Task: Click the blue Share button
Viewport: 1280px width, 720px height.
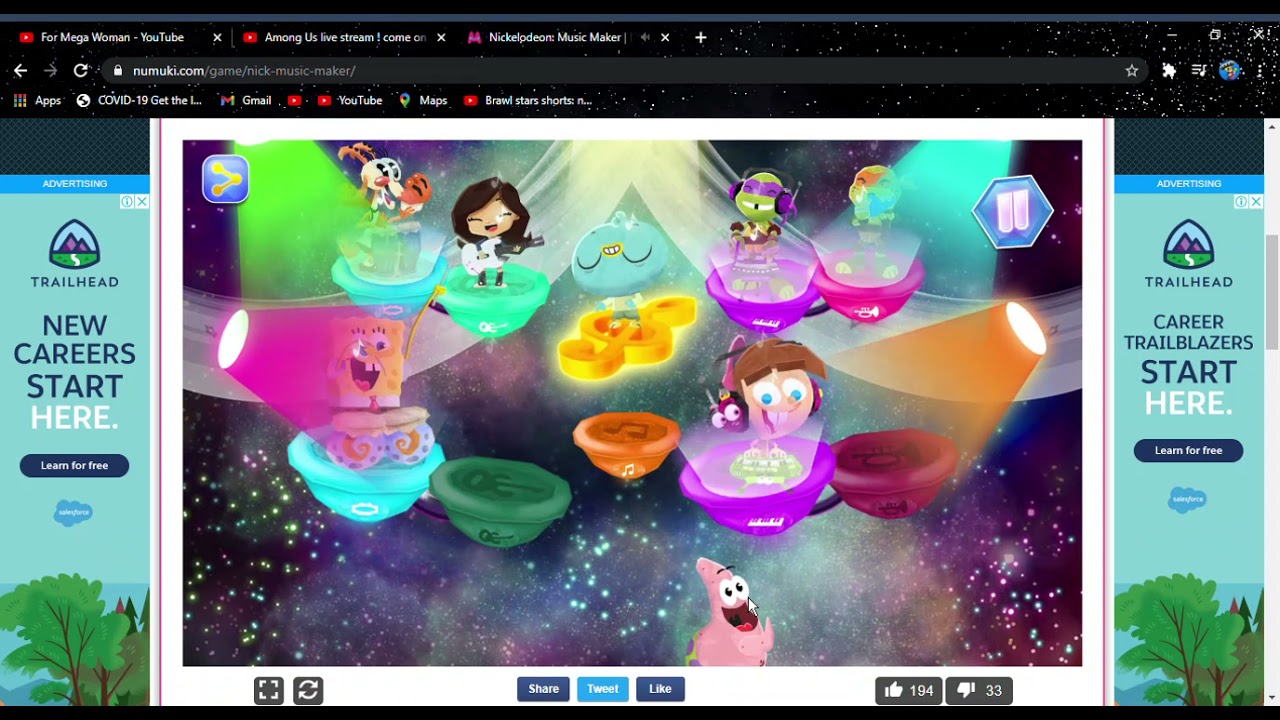Action: [x=543, y=689]
